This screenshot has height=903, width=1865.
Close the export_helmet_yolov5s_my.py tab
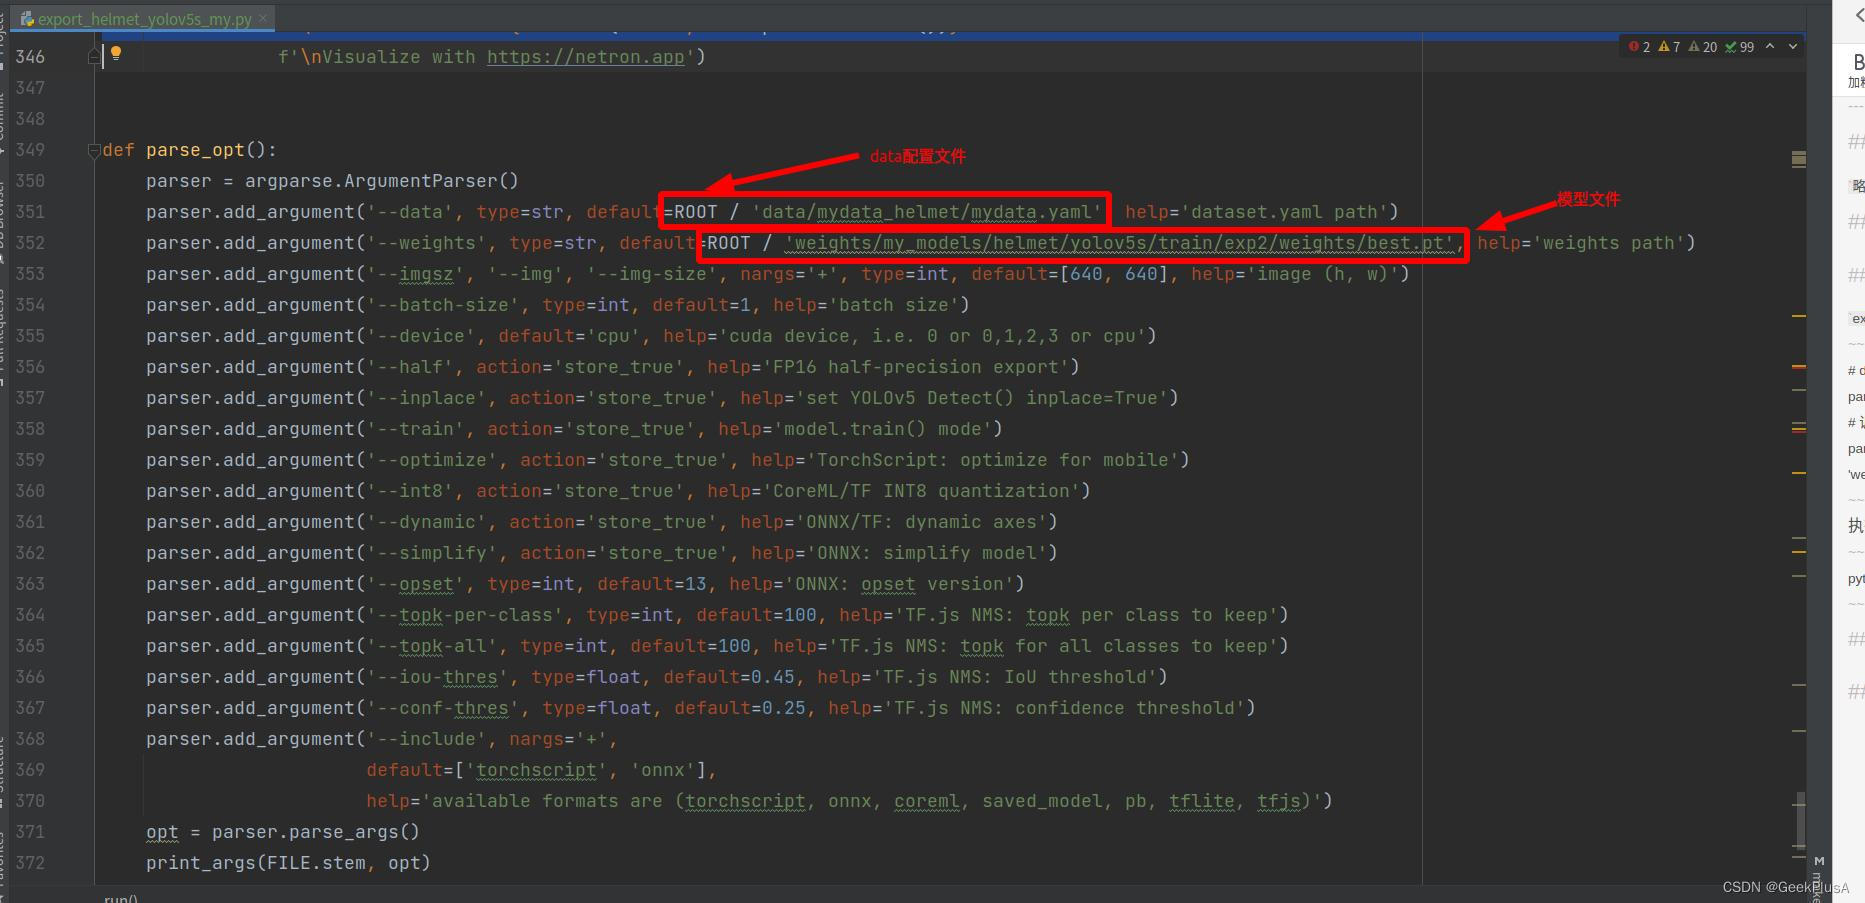[x=263, y=18]
